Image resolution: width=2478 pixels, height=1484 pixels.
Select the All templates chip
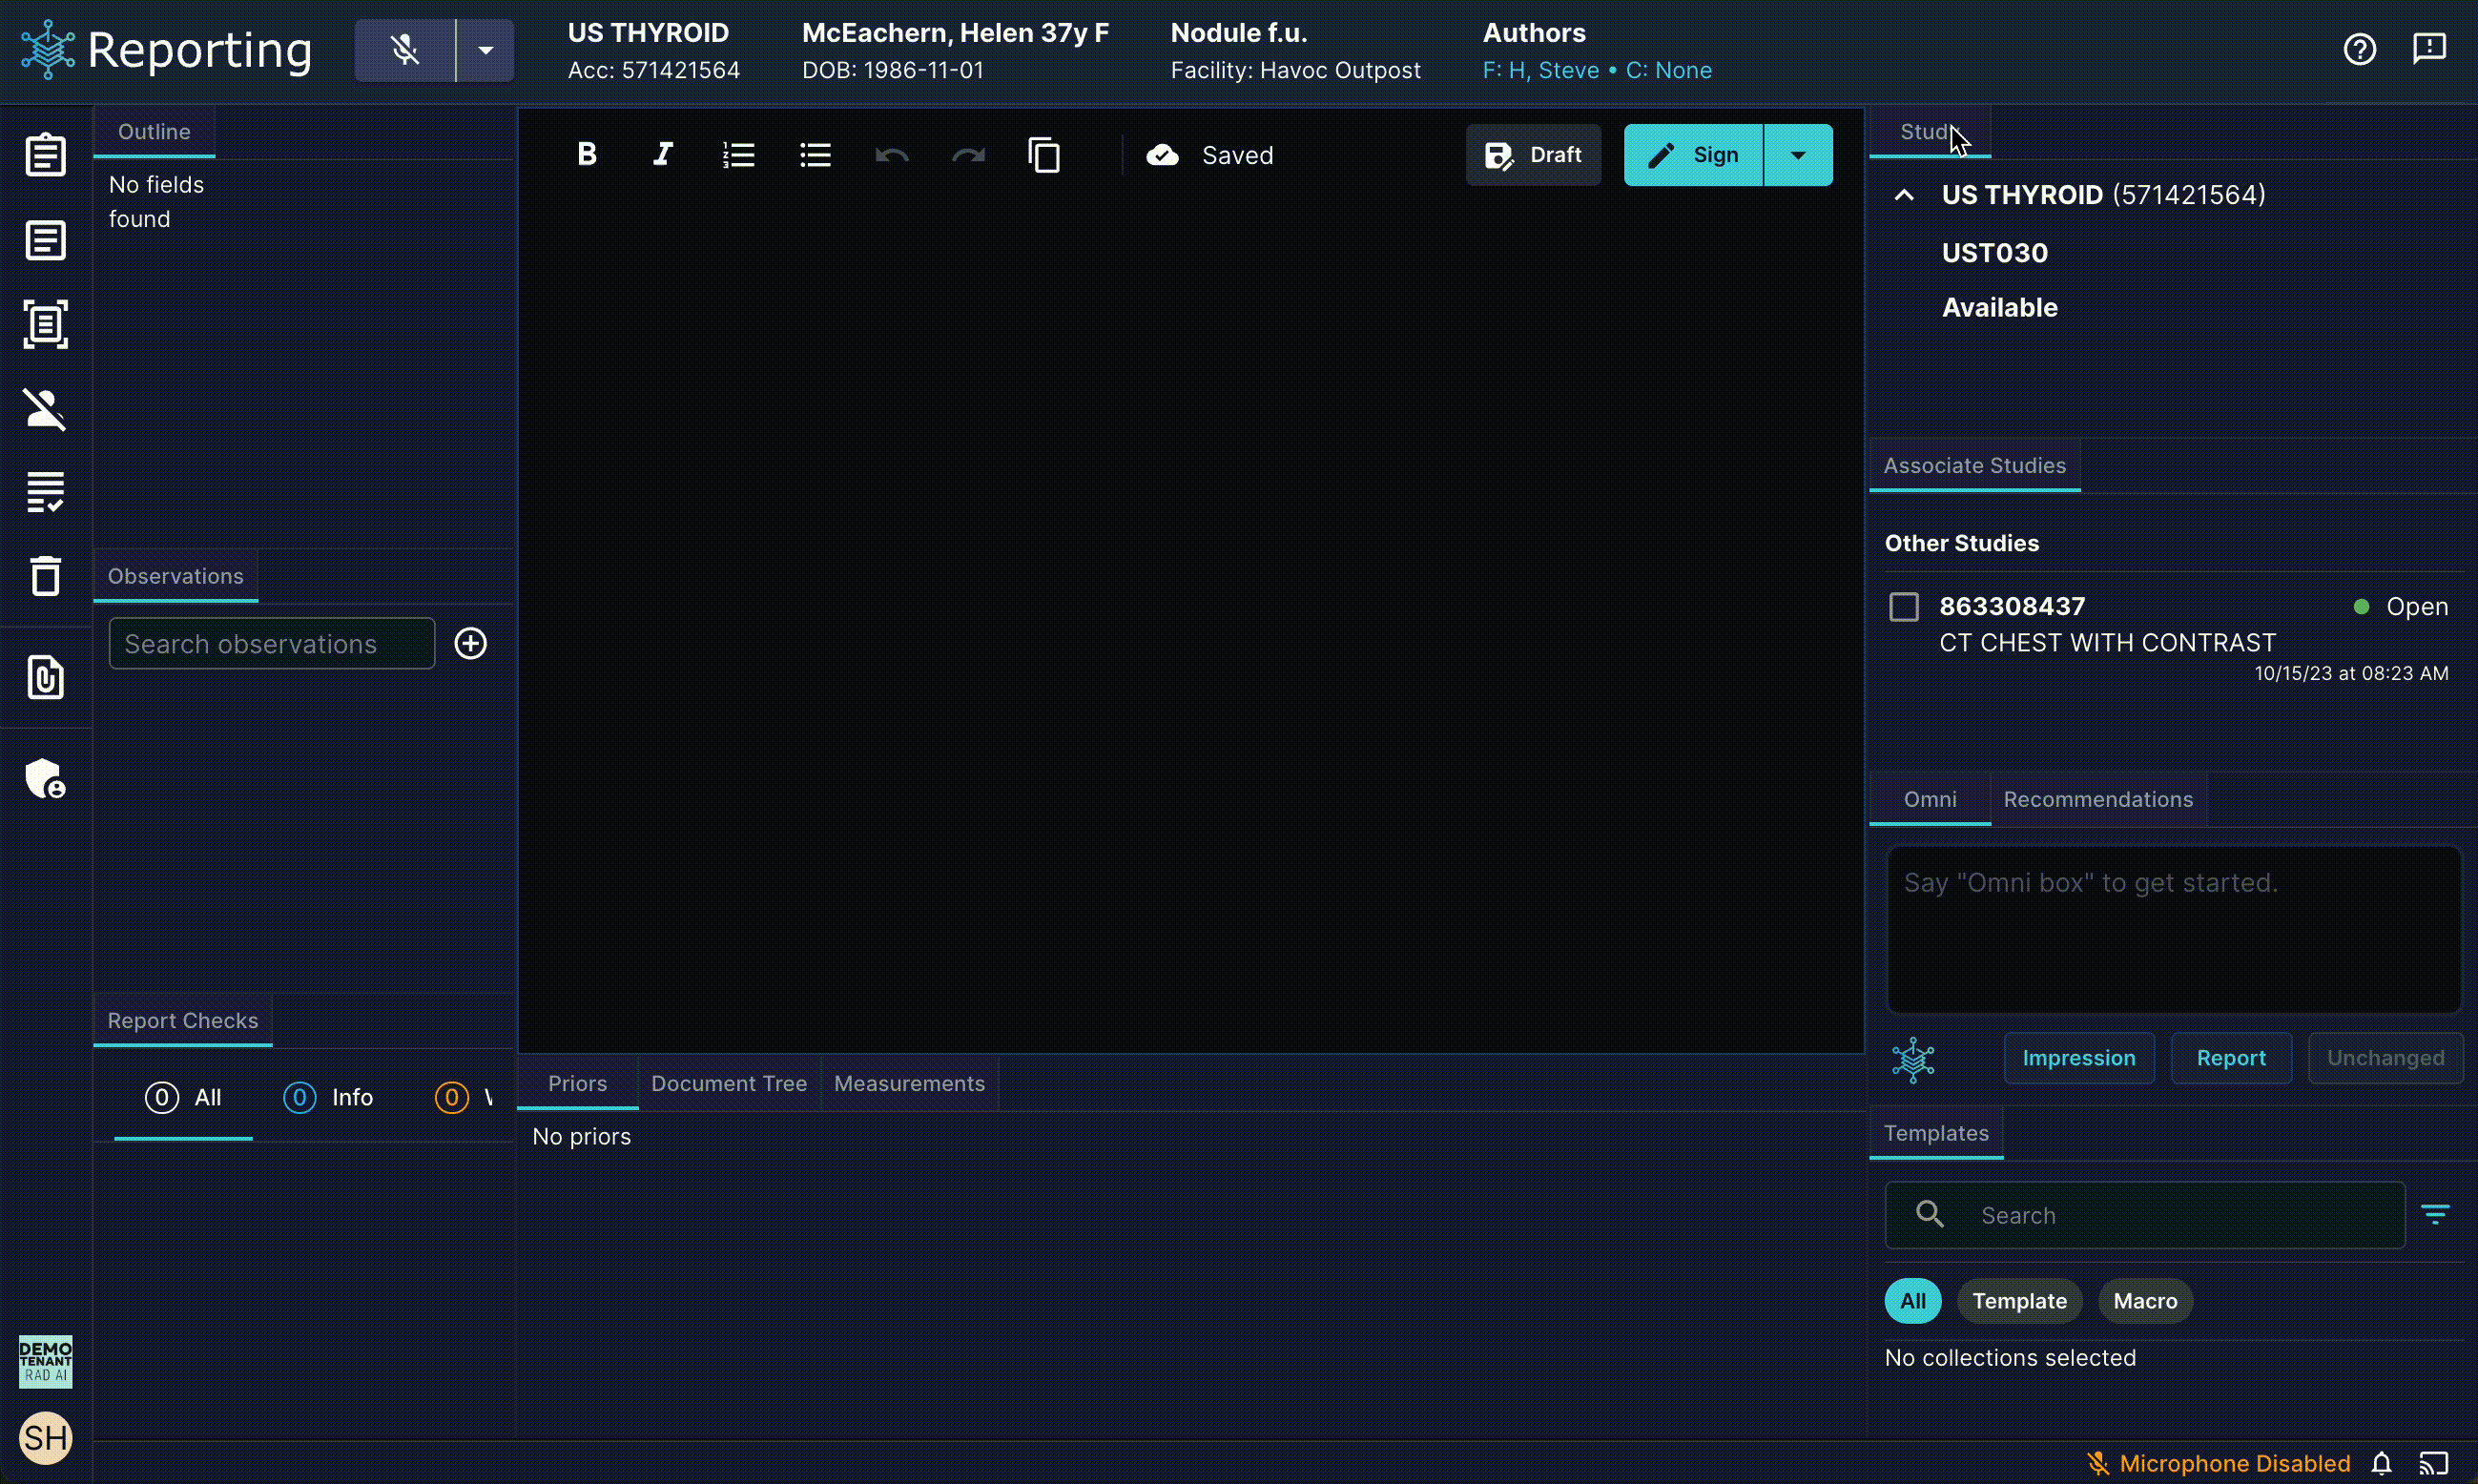coord(1913,1301)
